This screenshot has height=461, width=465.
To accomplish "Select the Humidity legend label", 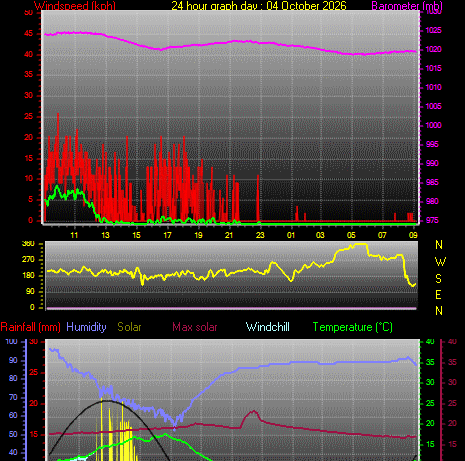I will 86,327.
